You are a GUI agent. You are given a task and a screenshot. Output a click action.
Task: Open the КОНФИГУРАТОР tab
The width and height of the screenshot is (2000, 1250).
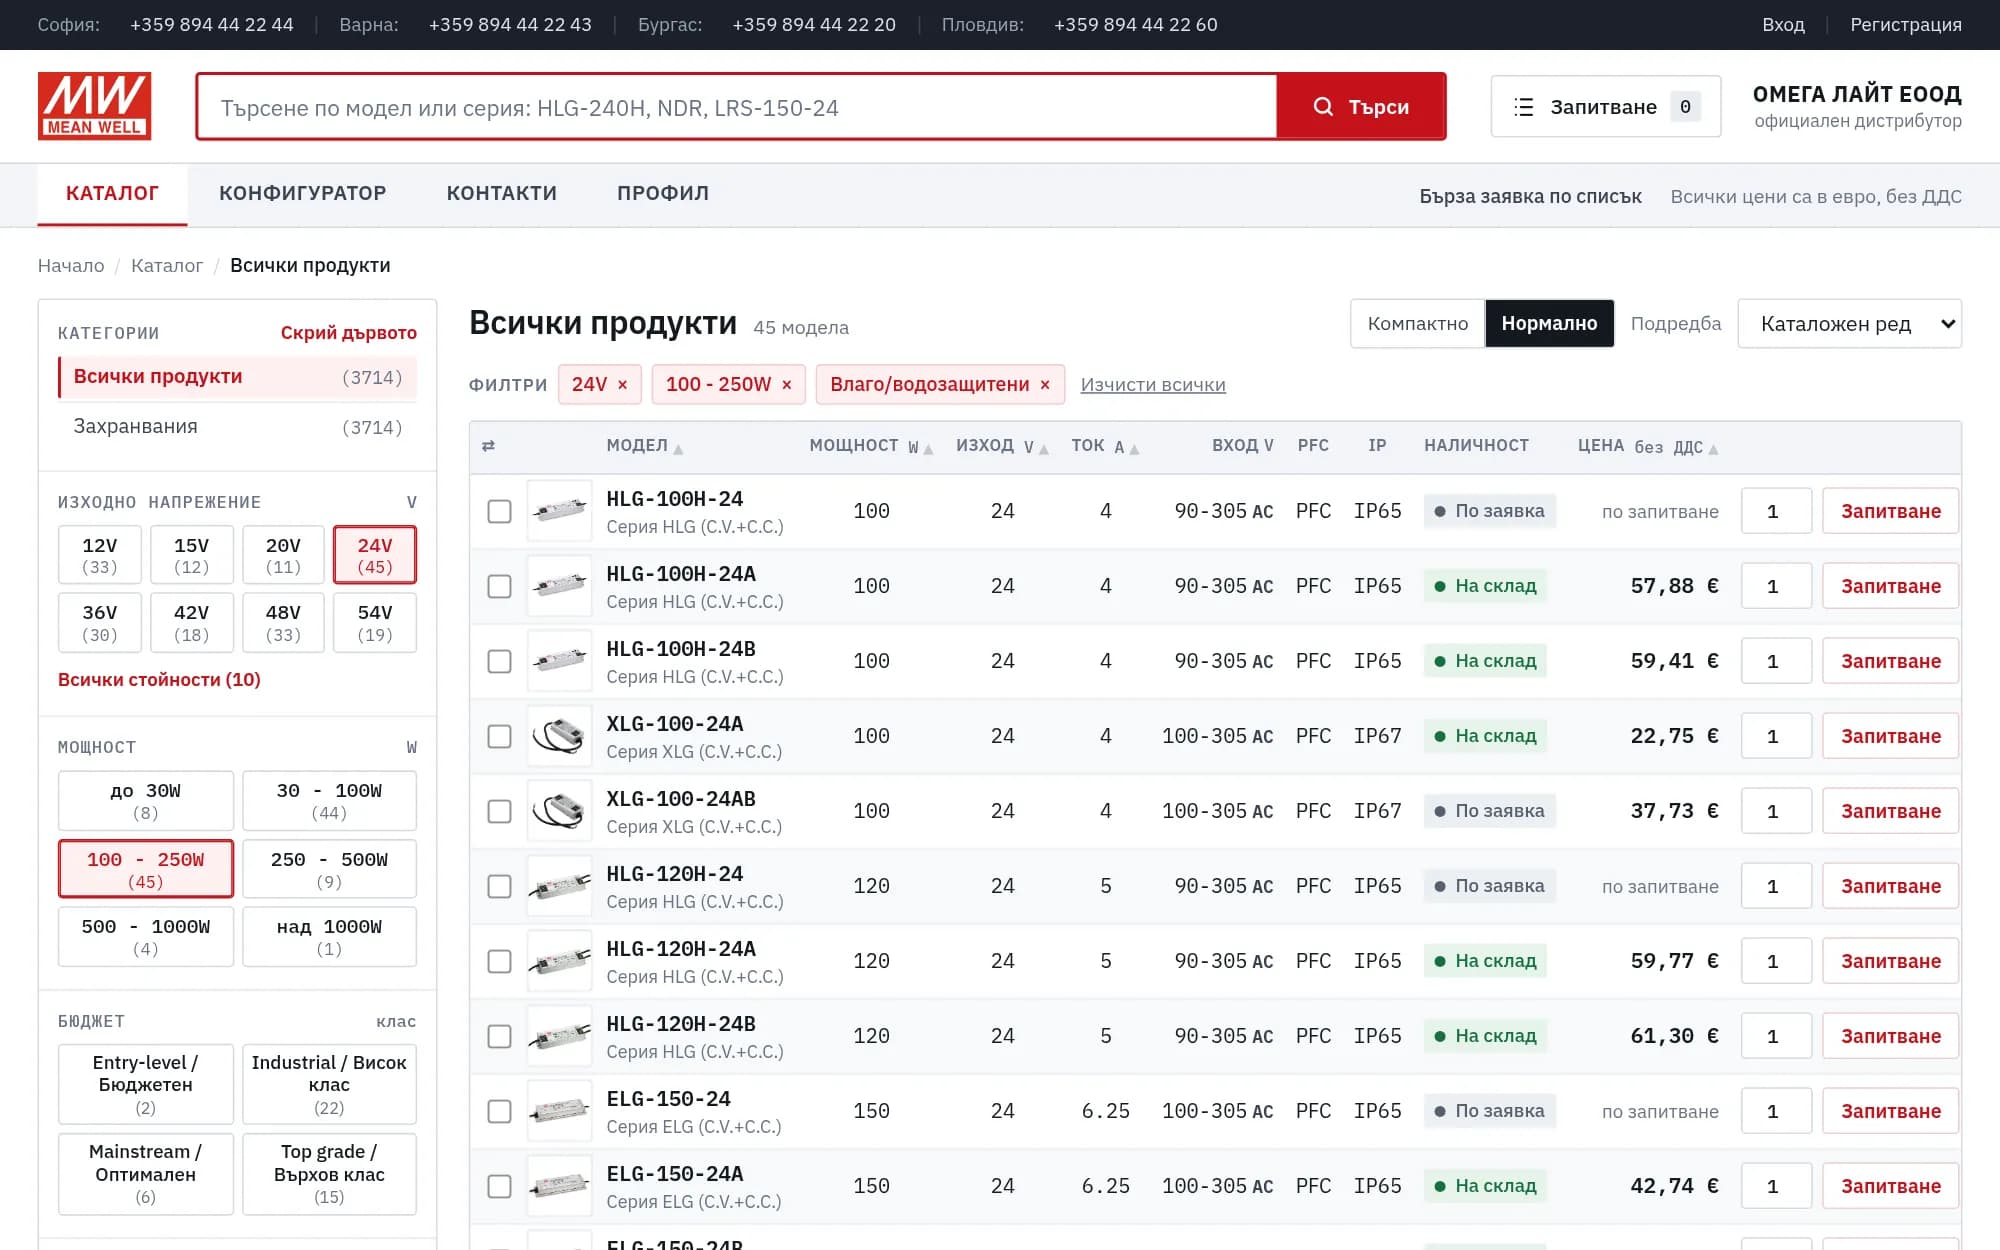click(x=302, y=194)
